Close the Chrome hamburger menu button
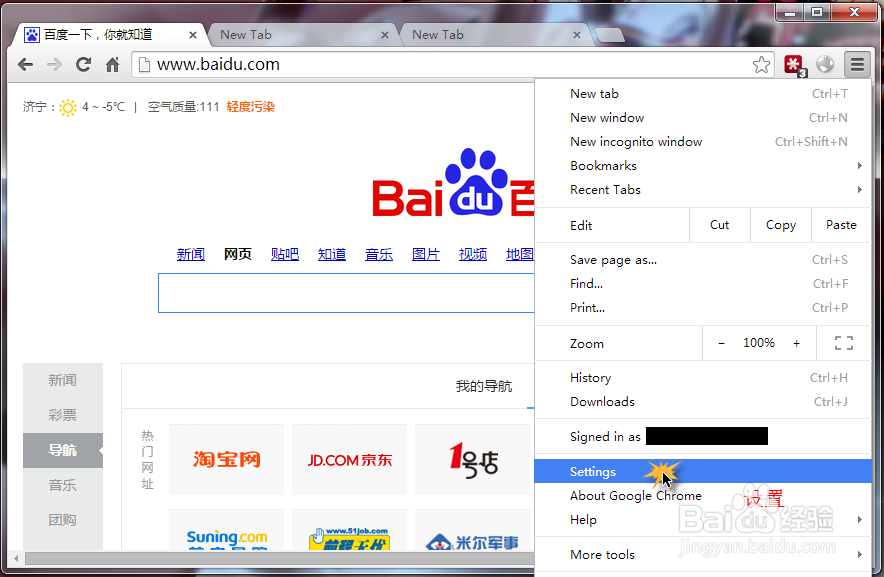The width and height of the screenshot is (884, 577). tap(857, 64)
